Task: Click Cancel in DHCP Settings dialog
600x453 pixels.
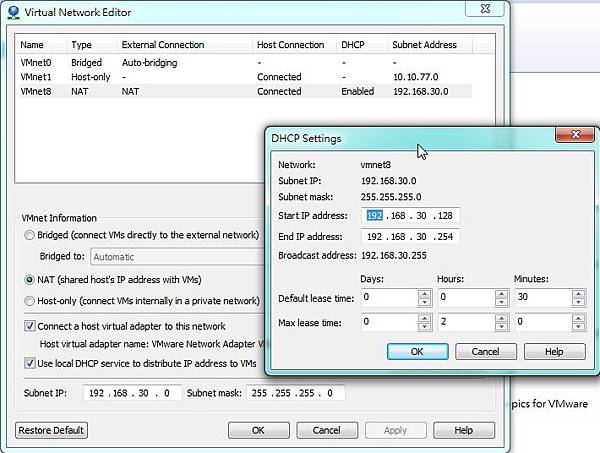Action: [486, 351]
